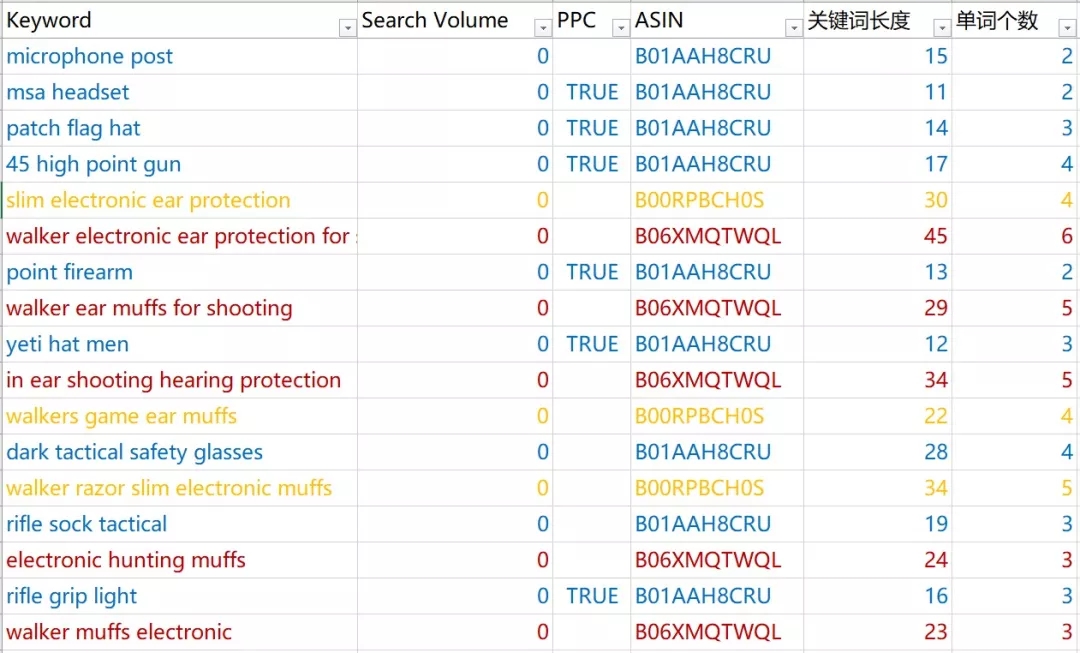Select the 'rifle sock tactical' cell
This screenshot has width=1080, height=653.
tap(179, 524)
